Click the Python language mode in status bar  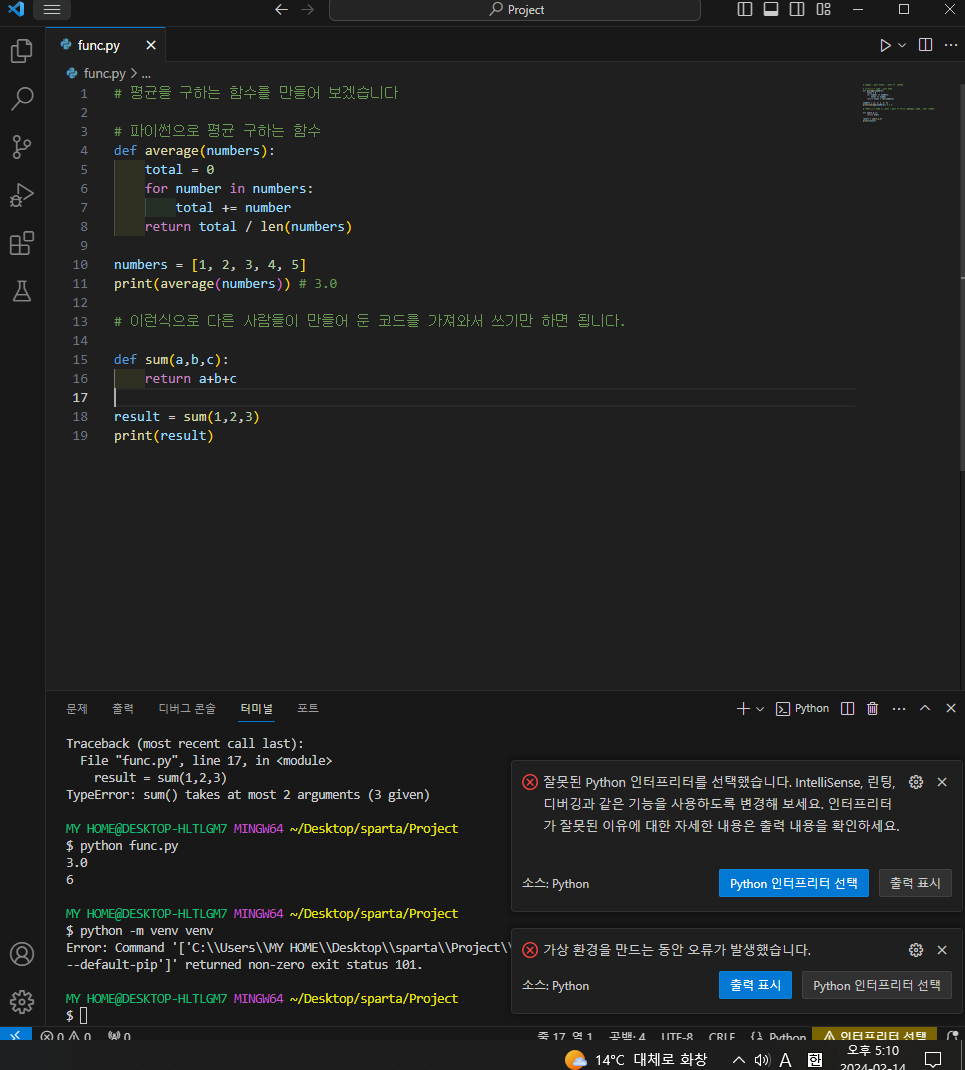tap(787, 1036)
